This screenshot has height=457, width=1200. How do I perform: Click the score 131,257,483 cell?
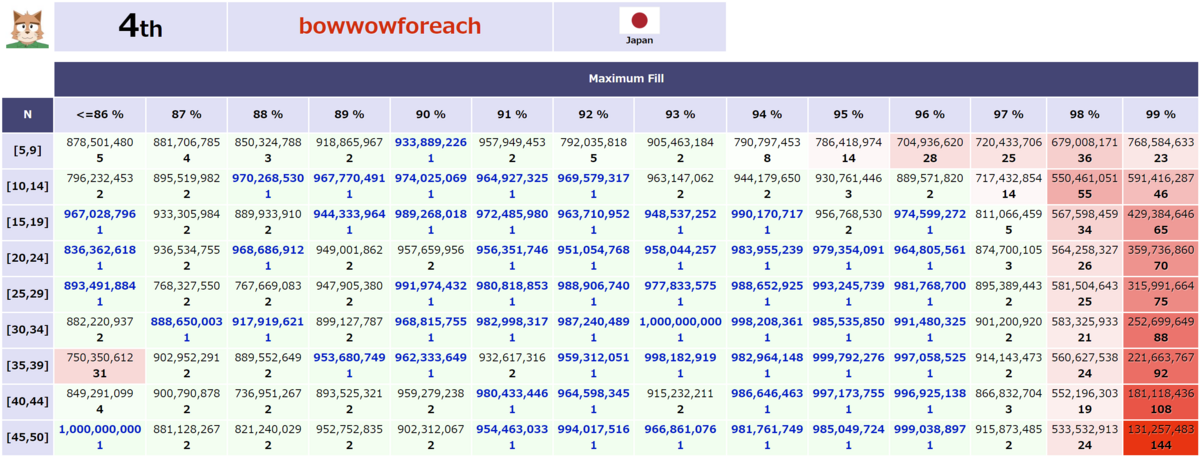(x=1160, y=438)
